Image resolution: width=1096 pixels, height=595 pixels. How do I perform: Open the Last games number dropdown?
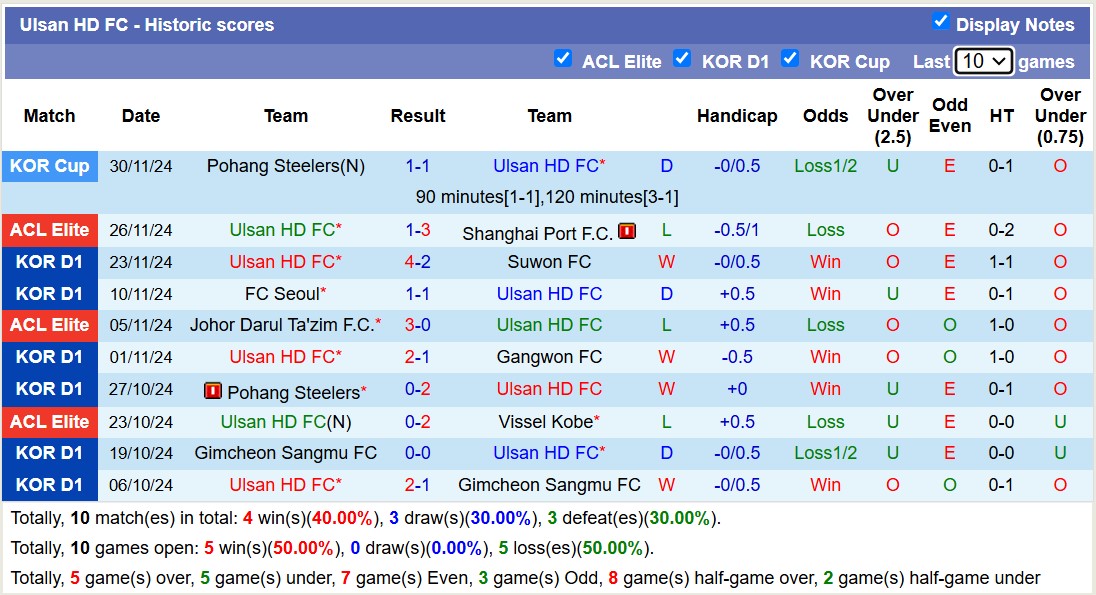[x=983, y=61]
